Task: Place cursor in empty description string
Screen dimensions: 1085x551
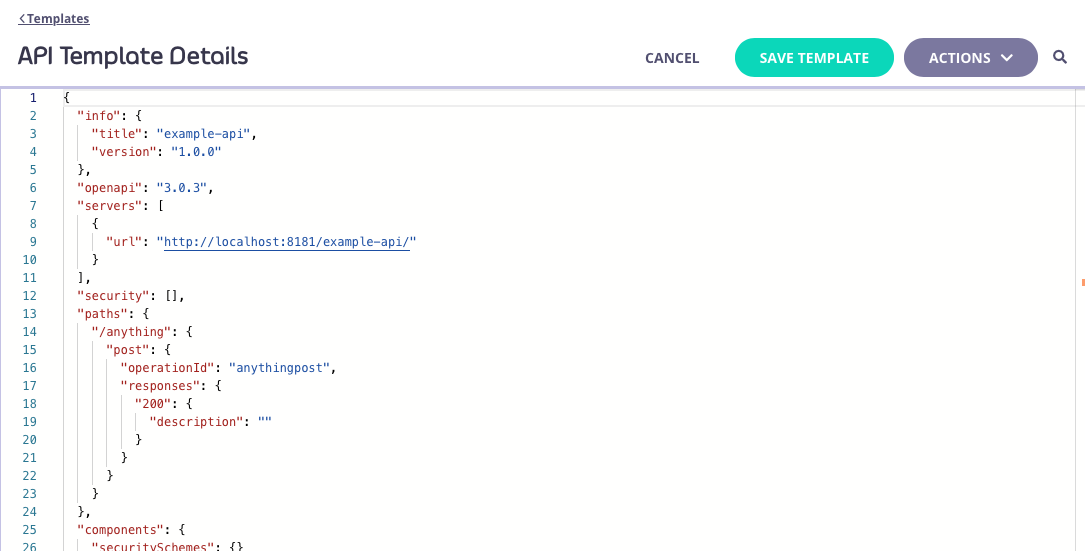Action: click(x=265, y=422)
